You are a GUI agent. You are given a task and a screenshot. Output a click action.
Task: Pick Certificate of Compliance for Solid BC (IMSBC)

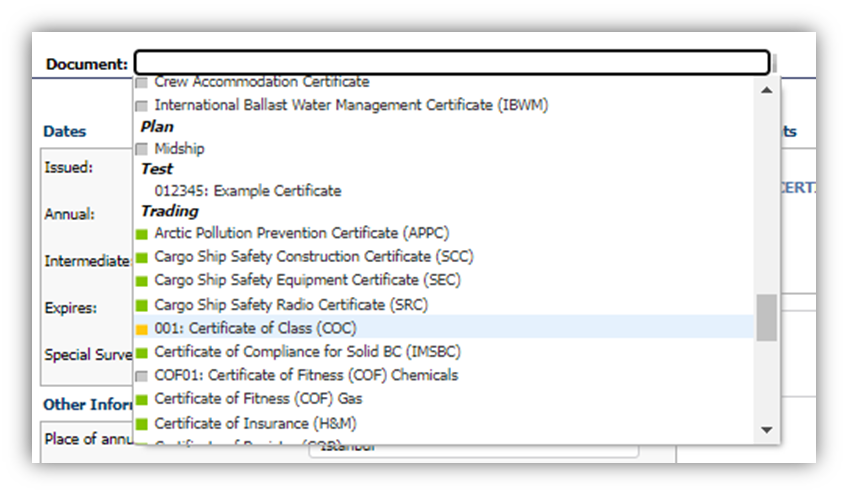(x=307, y=352)
